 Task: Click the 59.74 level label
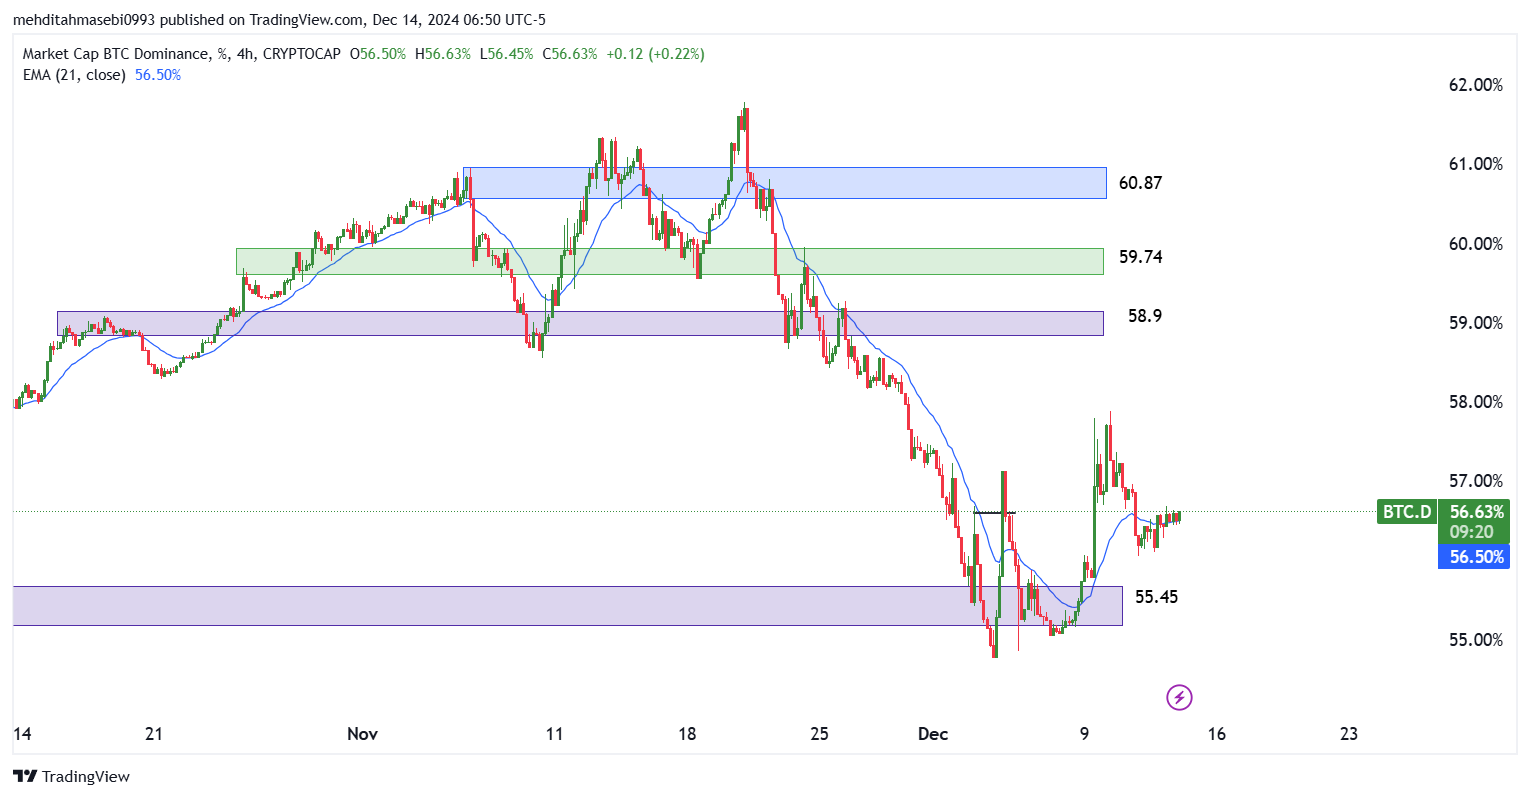(x=1140, y=257)
